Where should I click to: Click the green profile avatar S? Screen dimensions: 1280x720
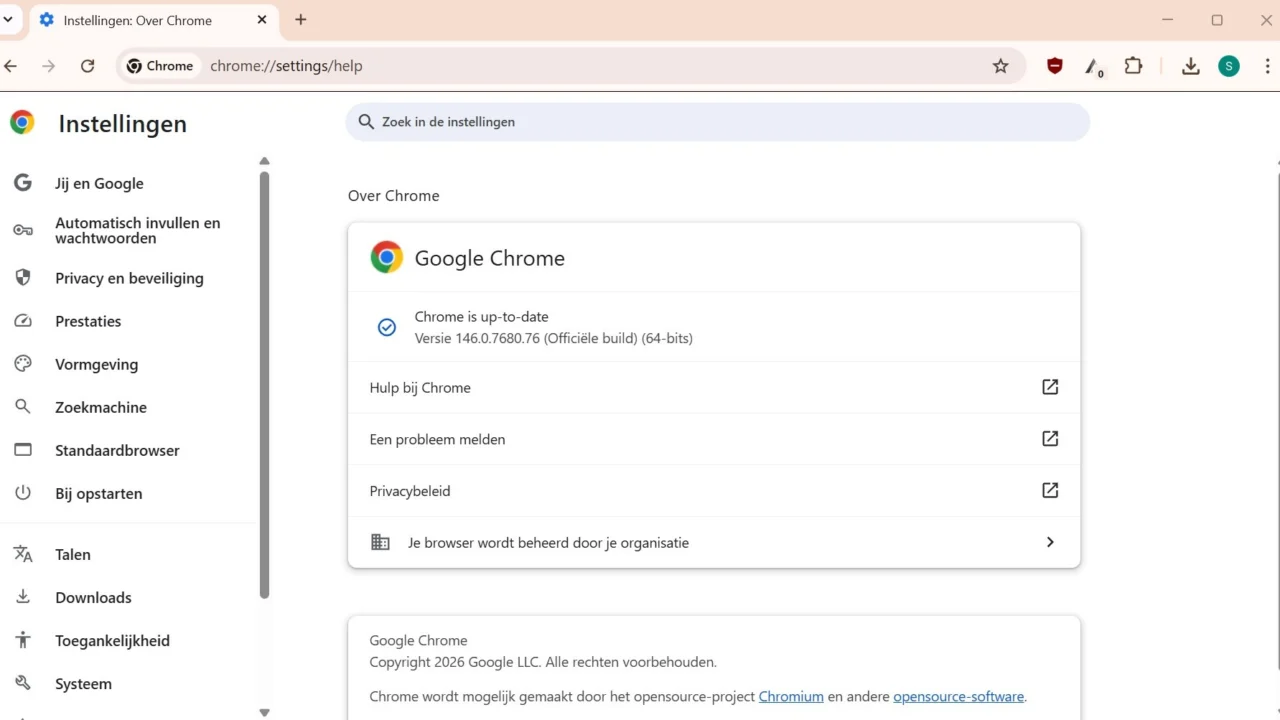tap(1229, 66)
